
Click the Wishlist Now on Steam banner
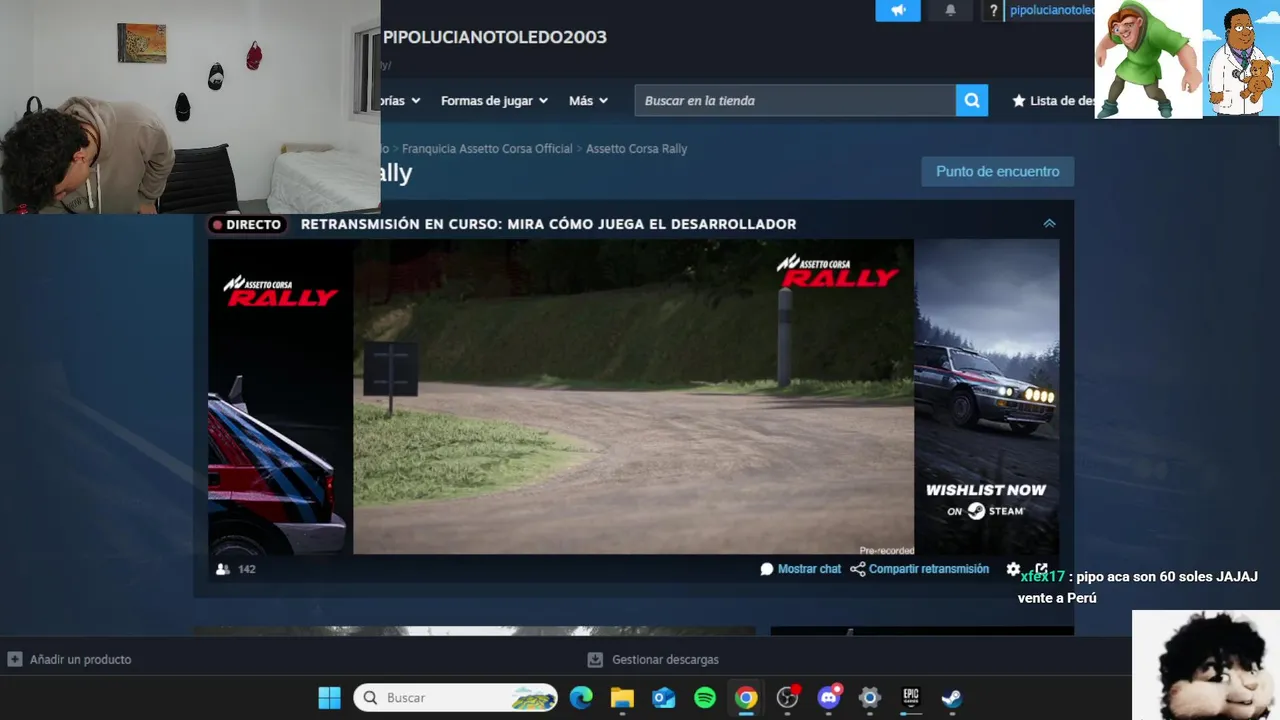986,396
